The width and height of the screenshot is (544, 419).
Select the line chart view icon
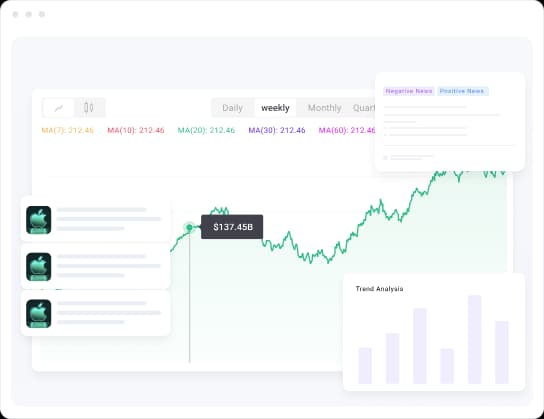click(x=59, y=108)
